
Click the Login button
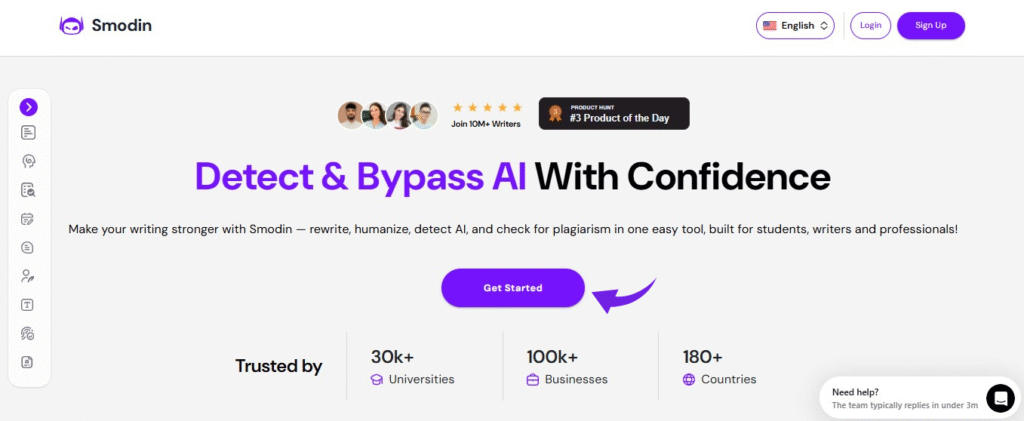(x=870, y=26)
